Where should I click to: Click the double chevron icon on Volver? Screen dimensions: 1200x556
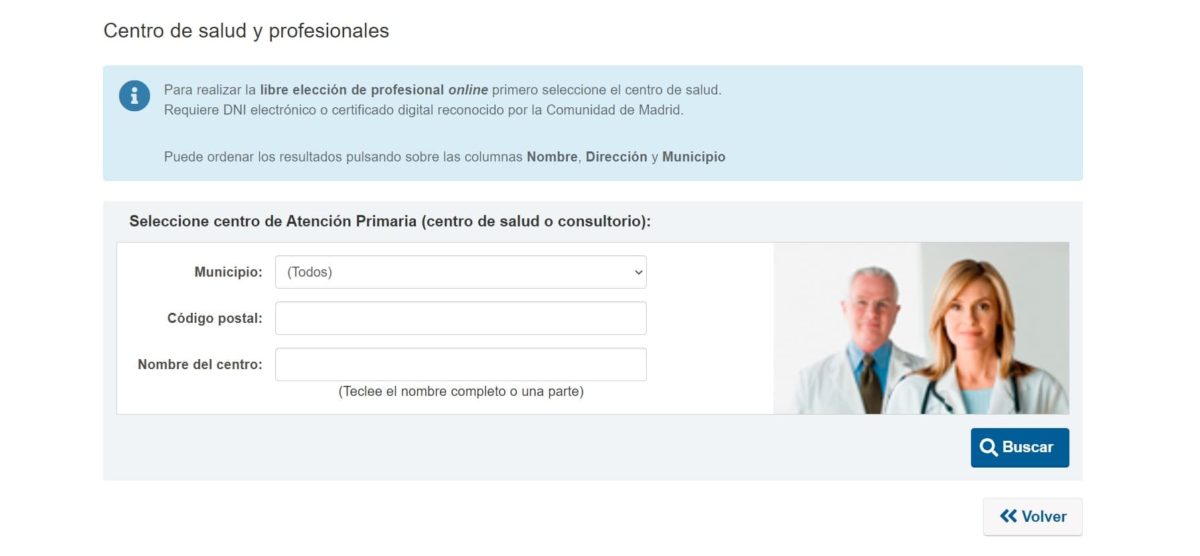coord(1008,517)
